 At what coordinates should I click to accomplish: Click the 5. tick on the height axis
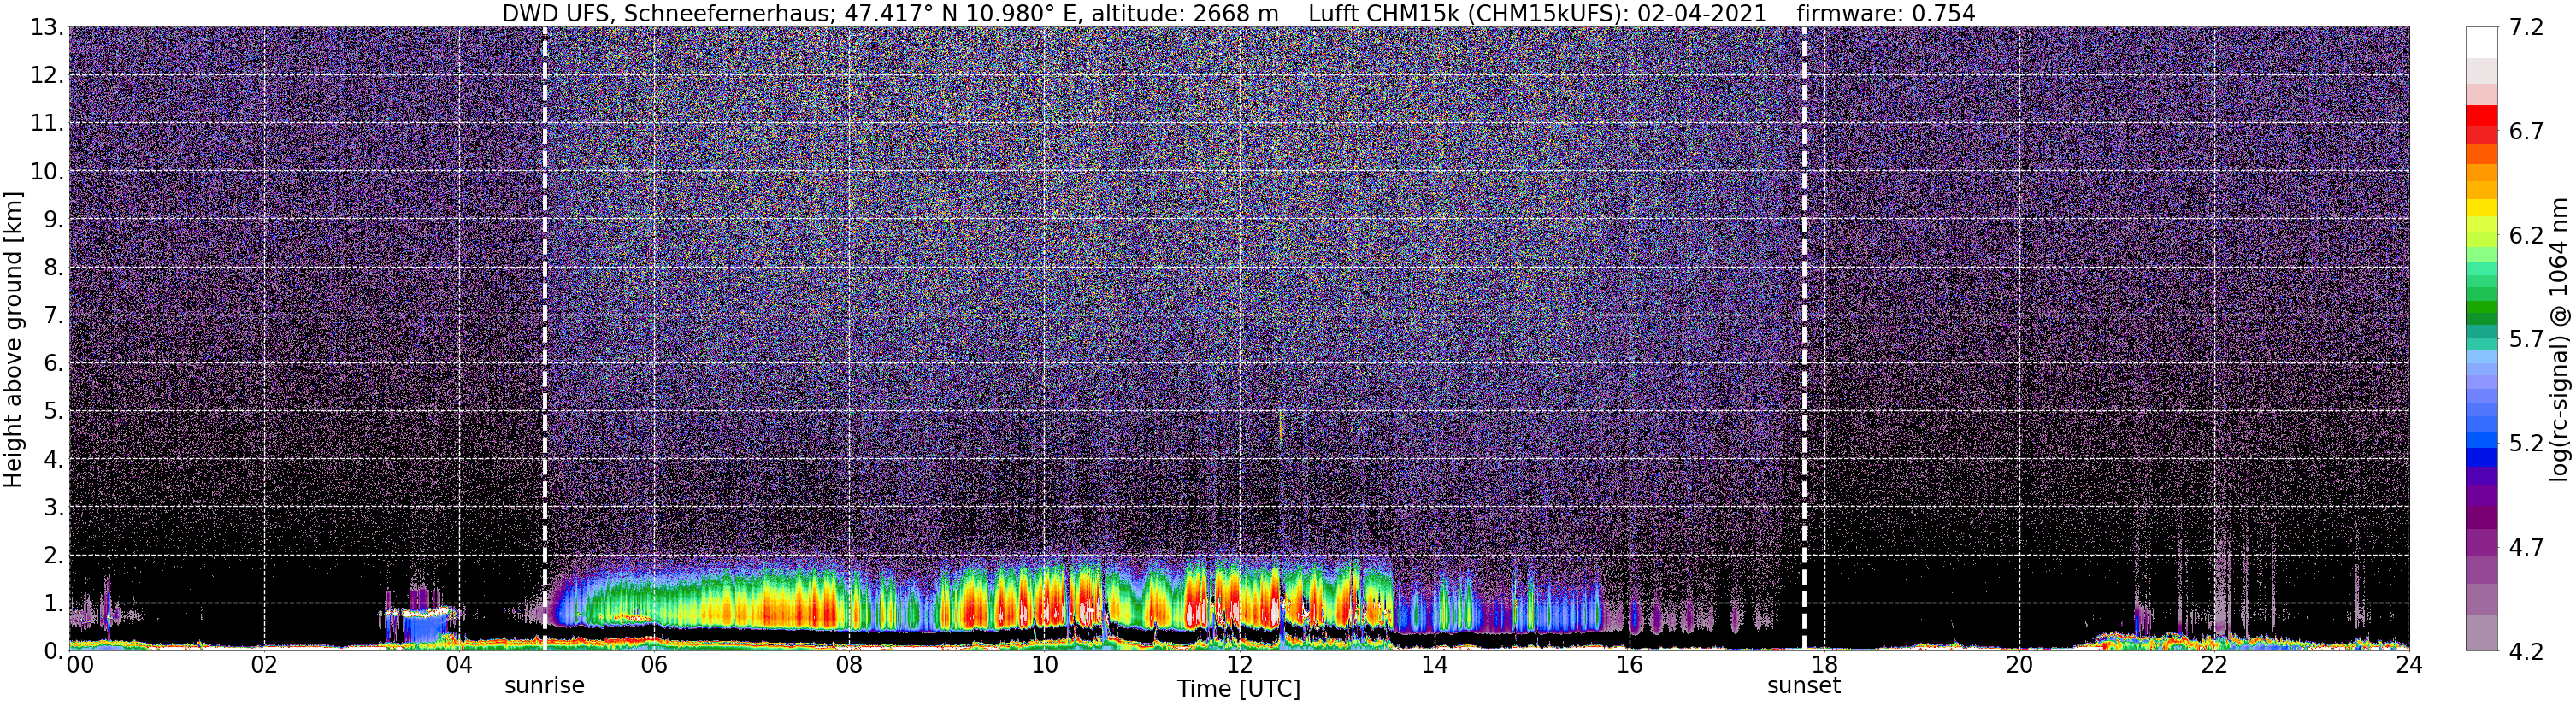(53, 412)
